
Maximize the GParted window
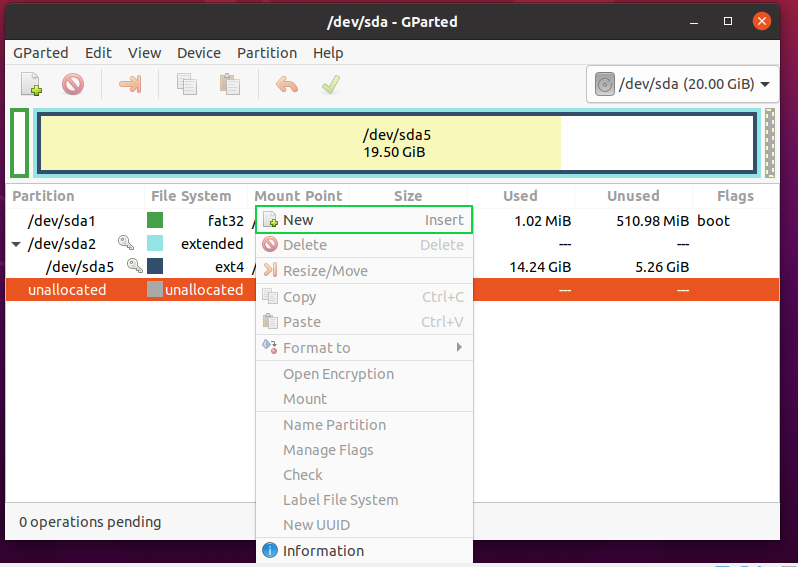coord(728,21)
